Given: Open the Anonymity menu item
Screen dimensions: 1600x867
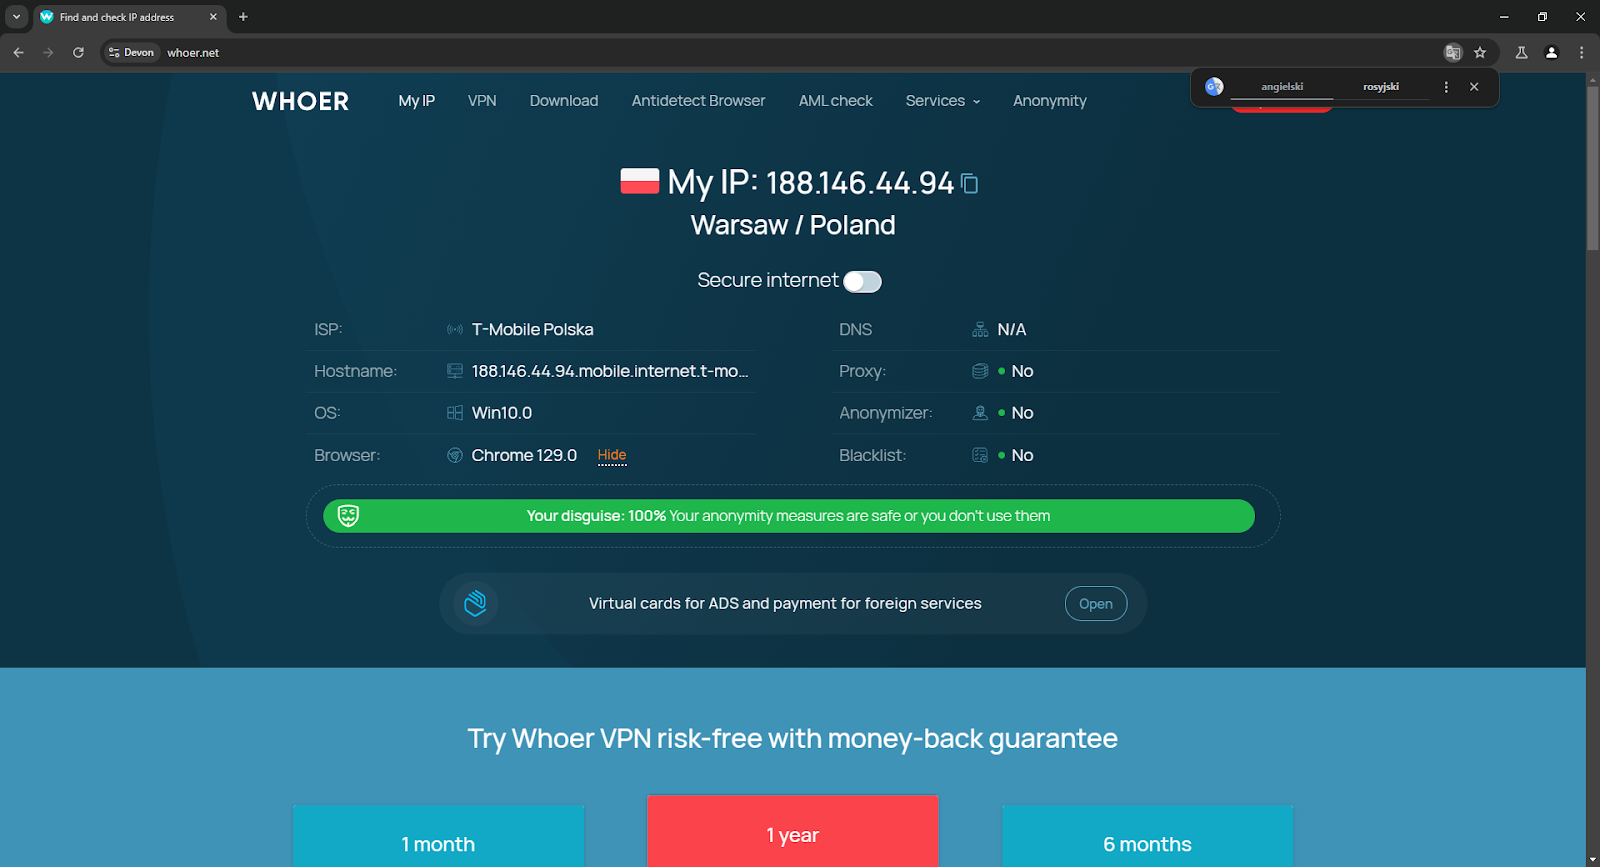Looking at the screenshot, I should point(1050,101).
